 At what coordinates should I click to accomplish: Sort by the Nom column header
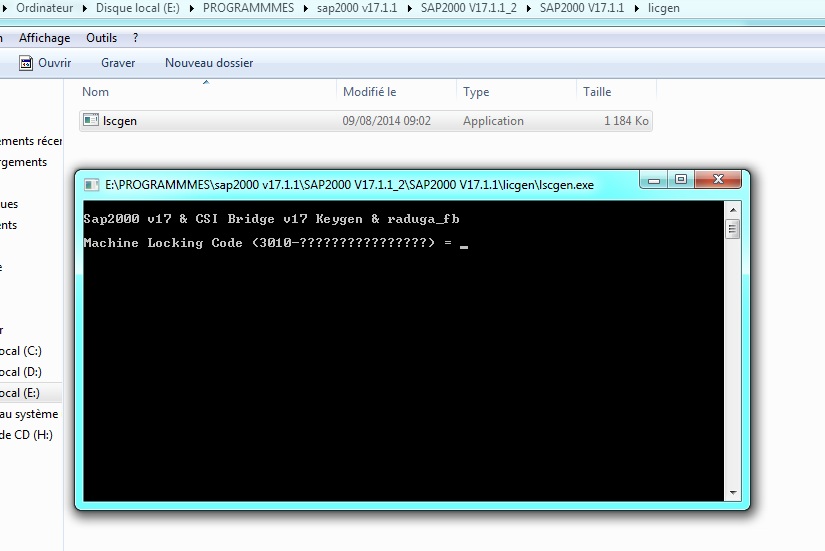click(x=95, y=92)
